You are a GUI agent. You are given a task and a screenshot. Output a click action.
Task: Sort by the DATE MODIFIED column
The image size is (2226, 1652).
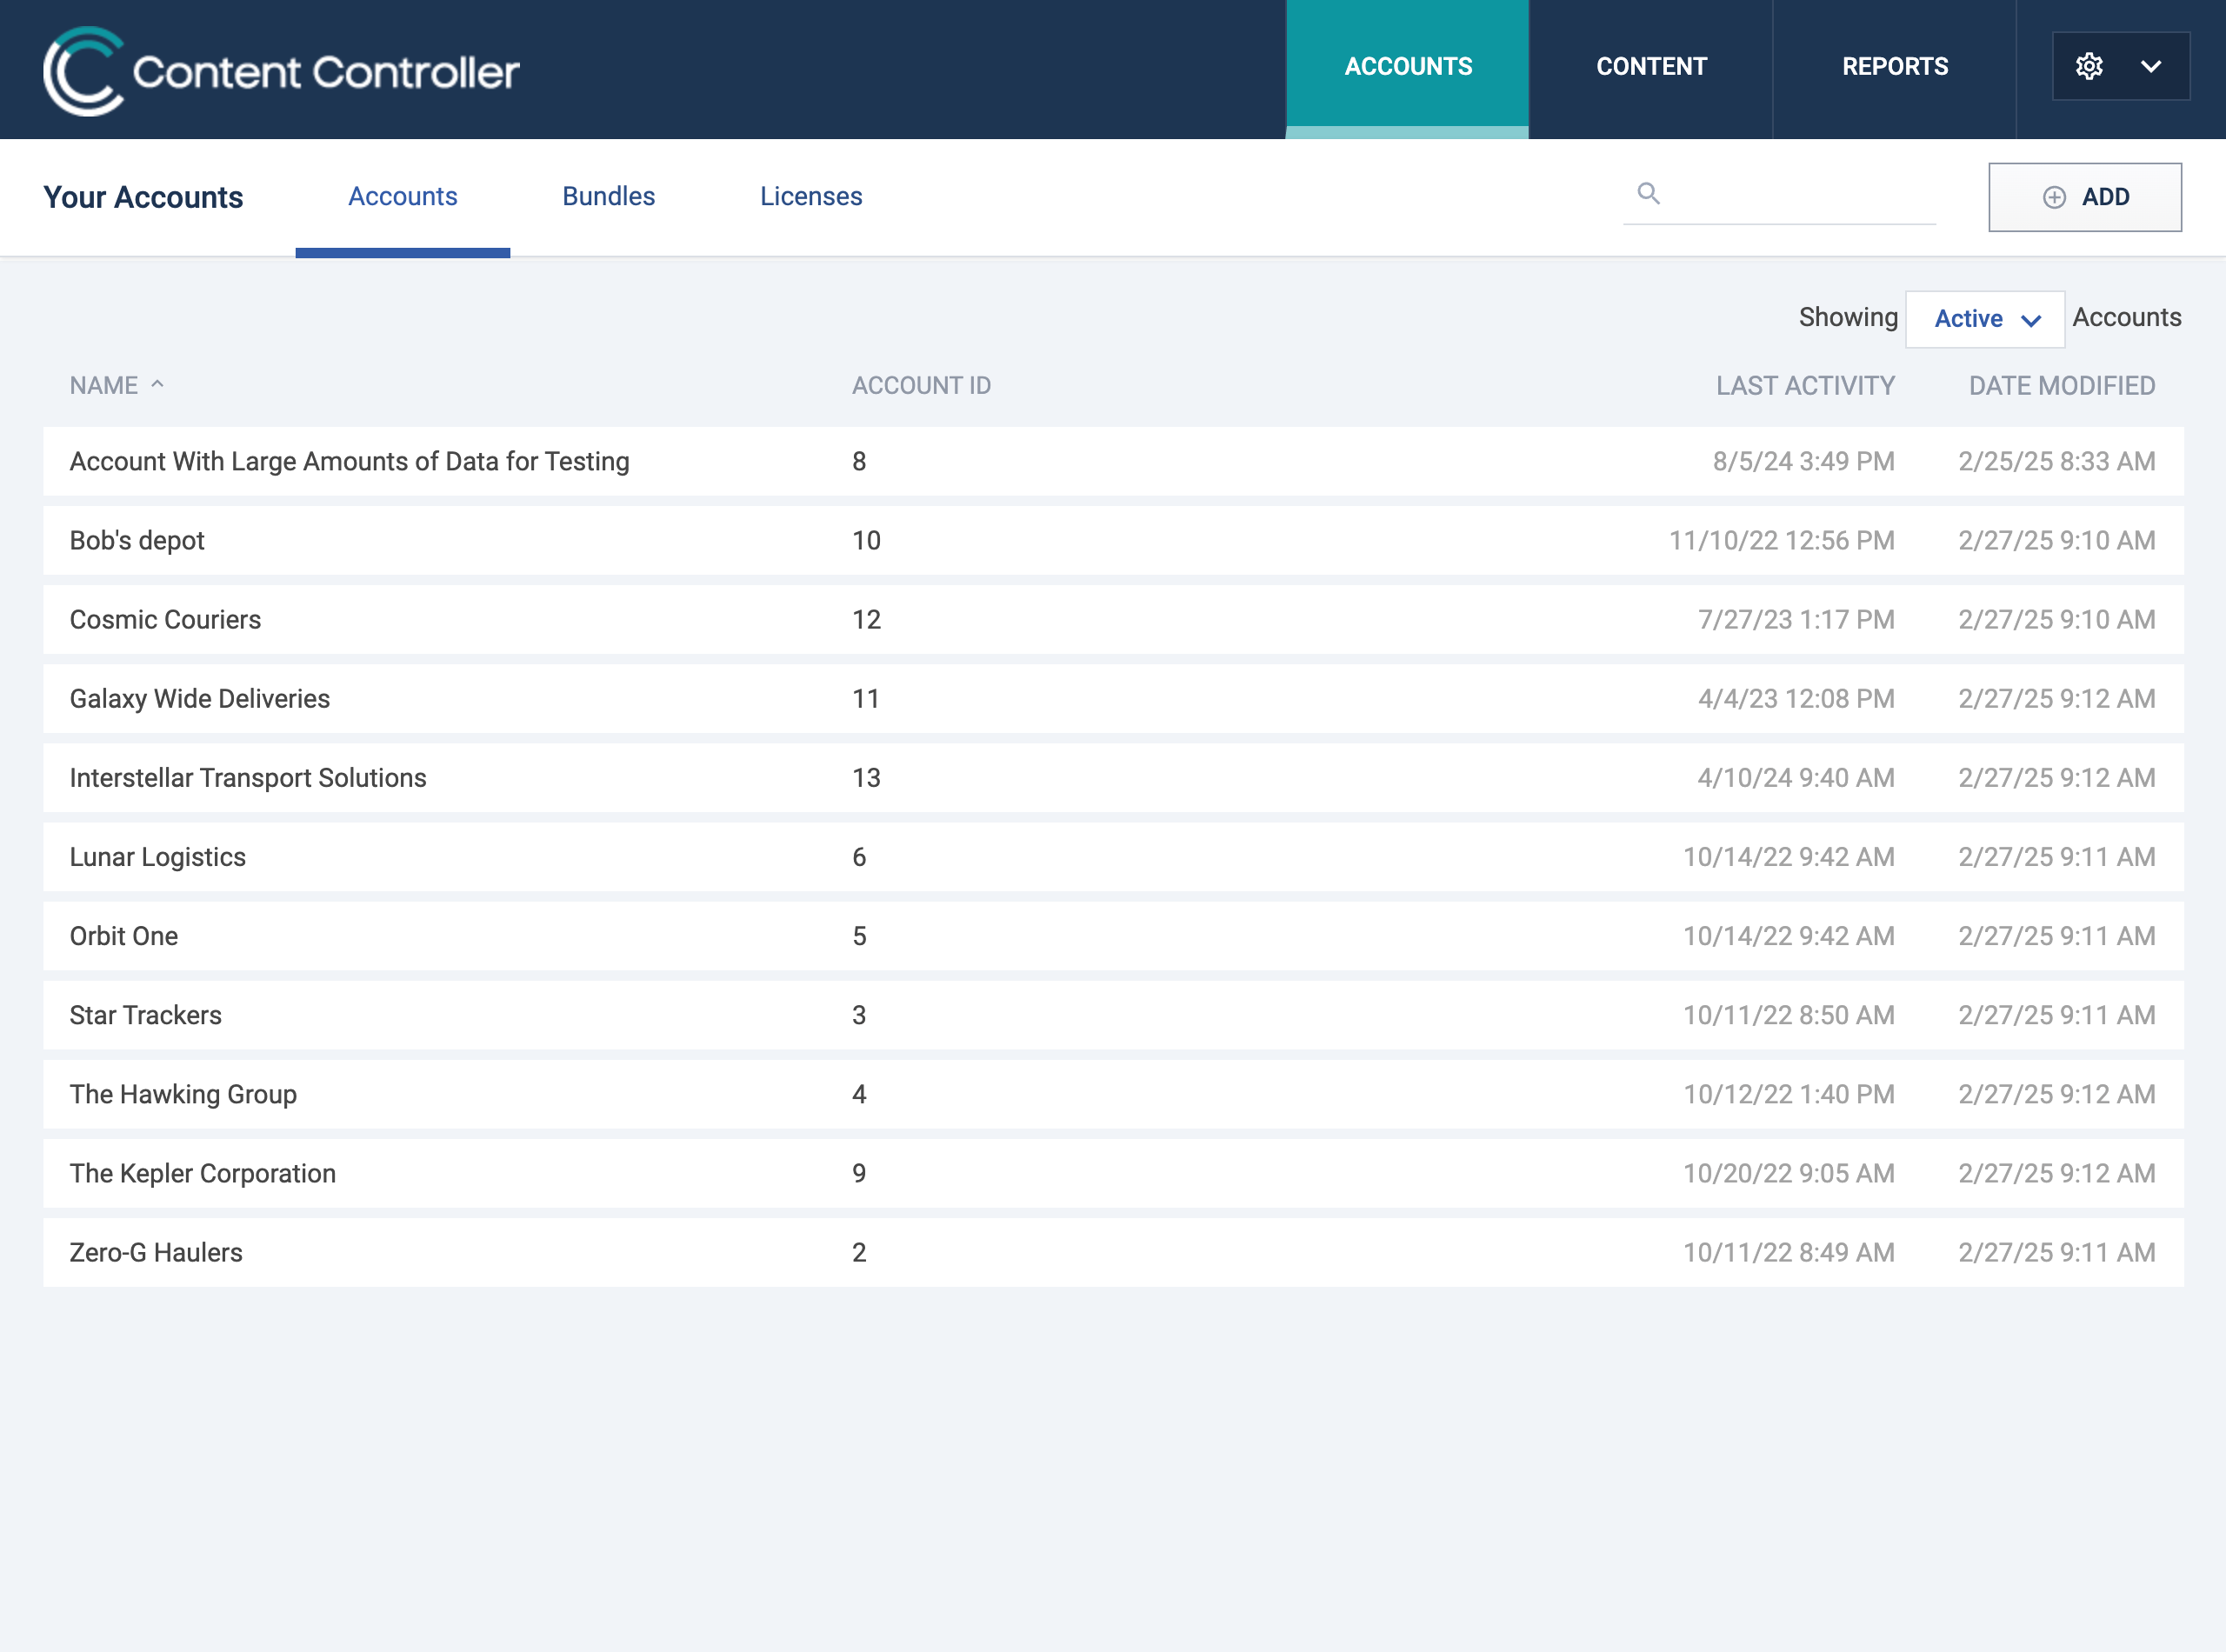2061,385
